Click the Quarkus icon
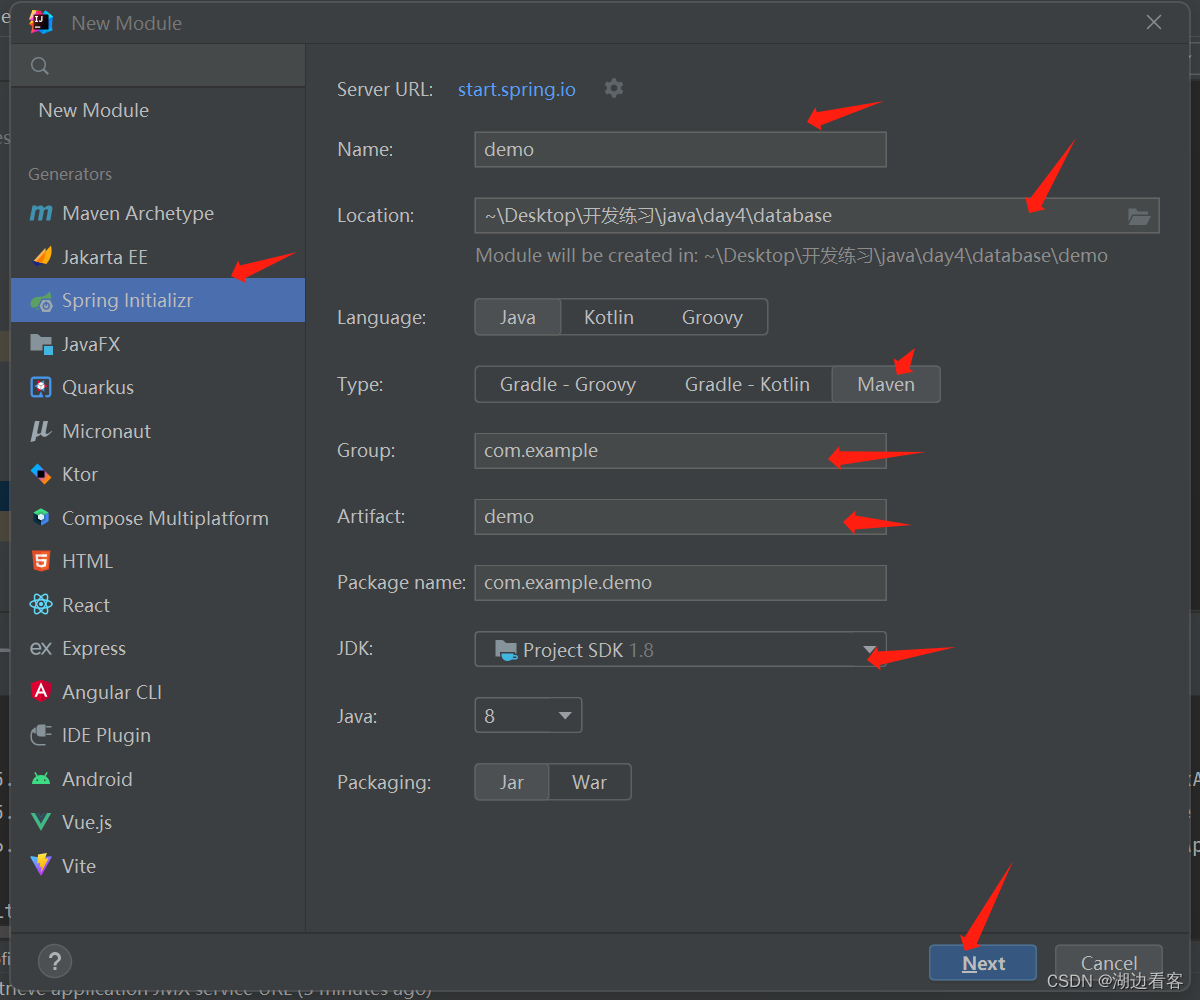 [41, 387]
